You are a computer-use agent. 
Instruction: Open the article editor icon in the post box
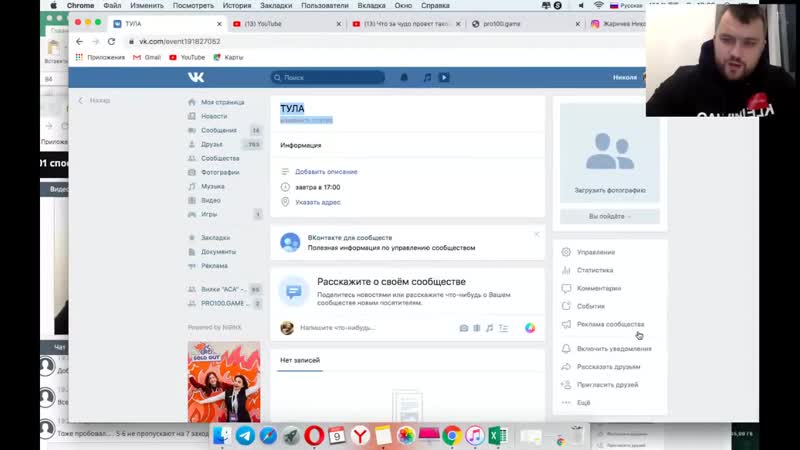pyautogui.click(x=504, y=328)
